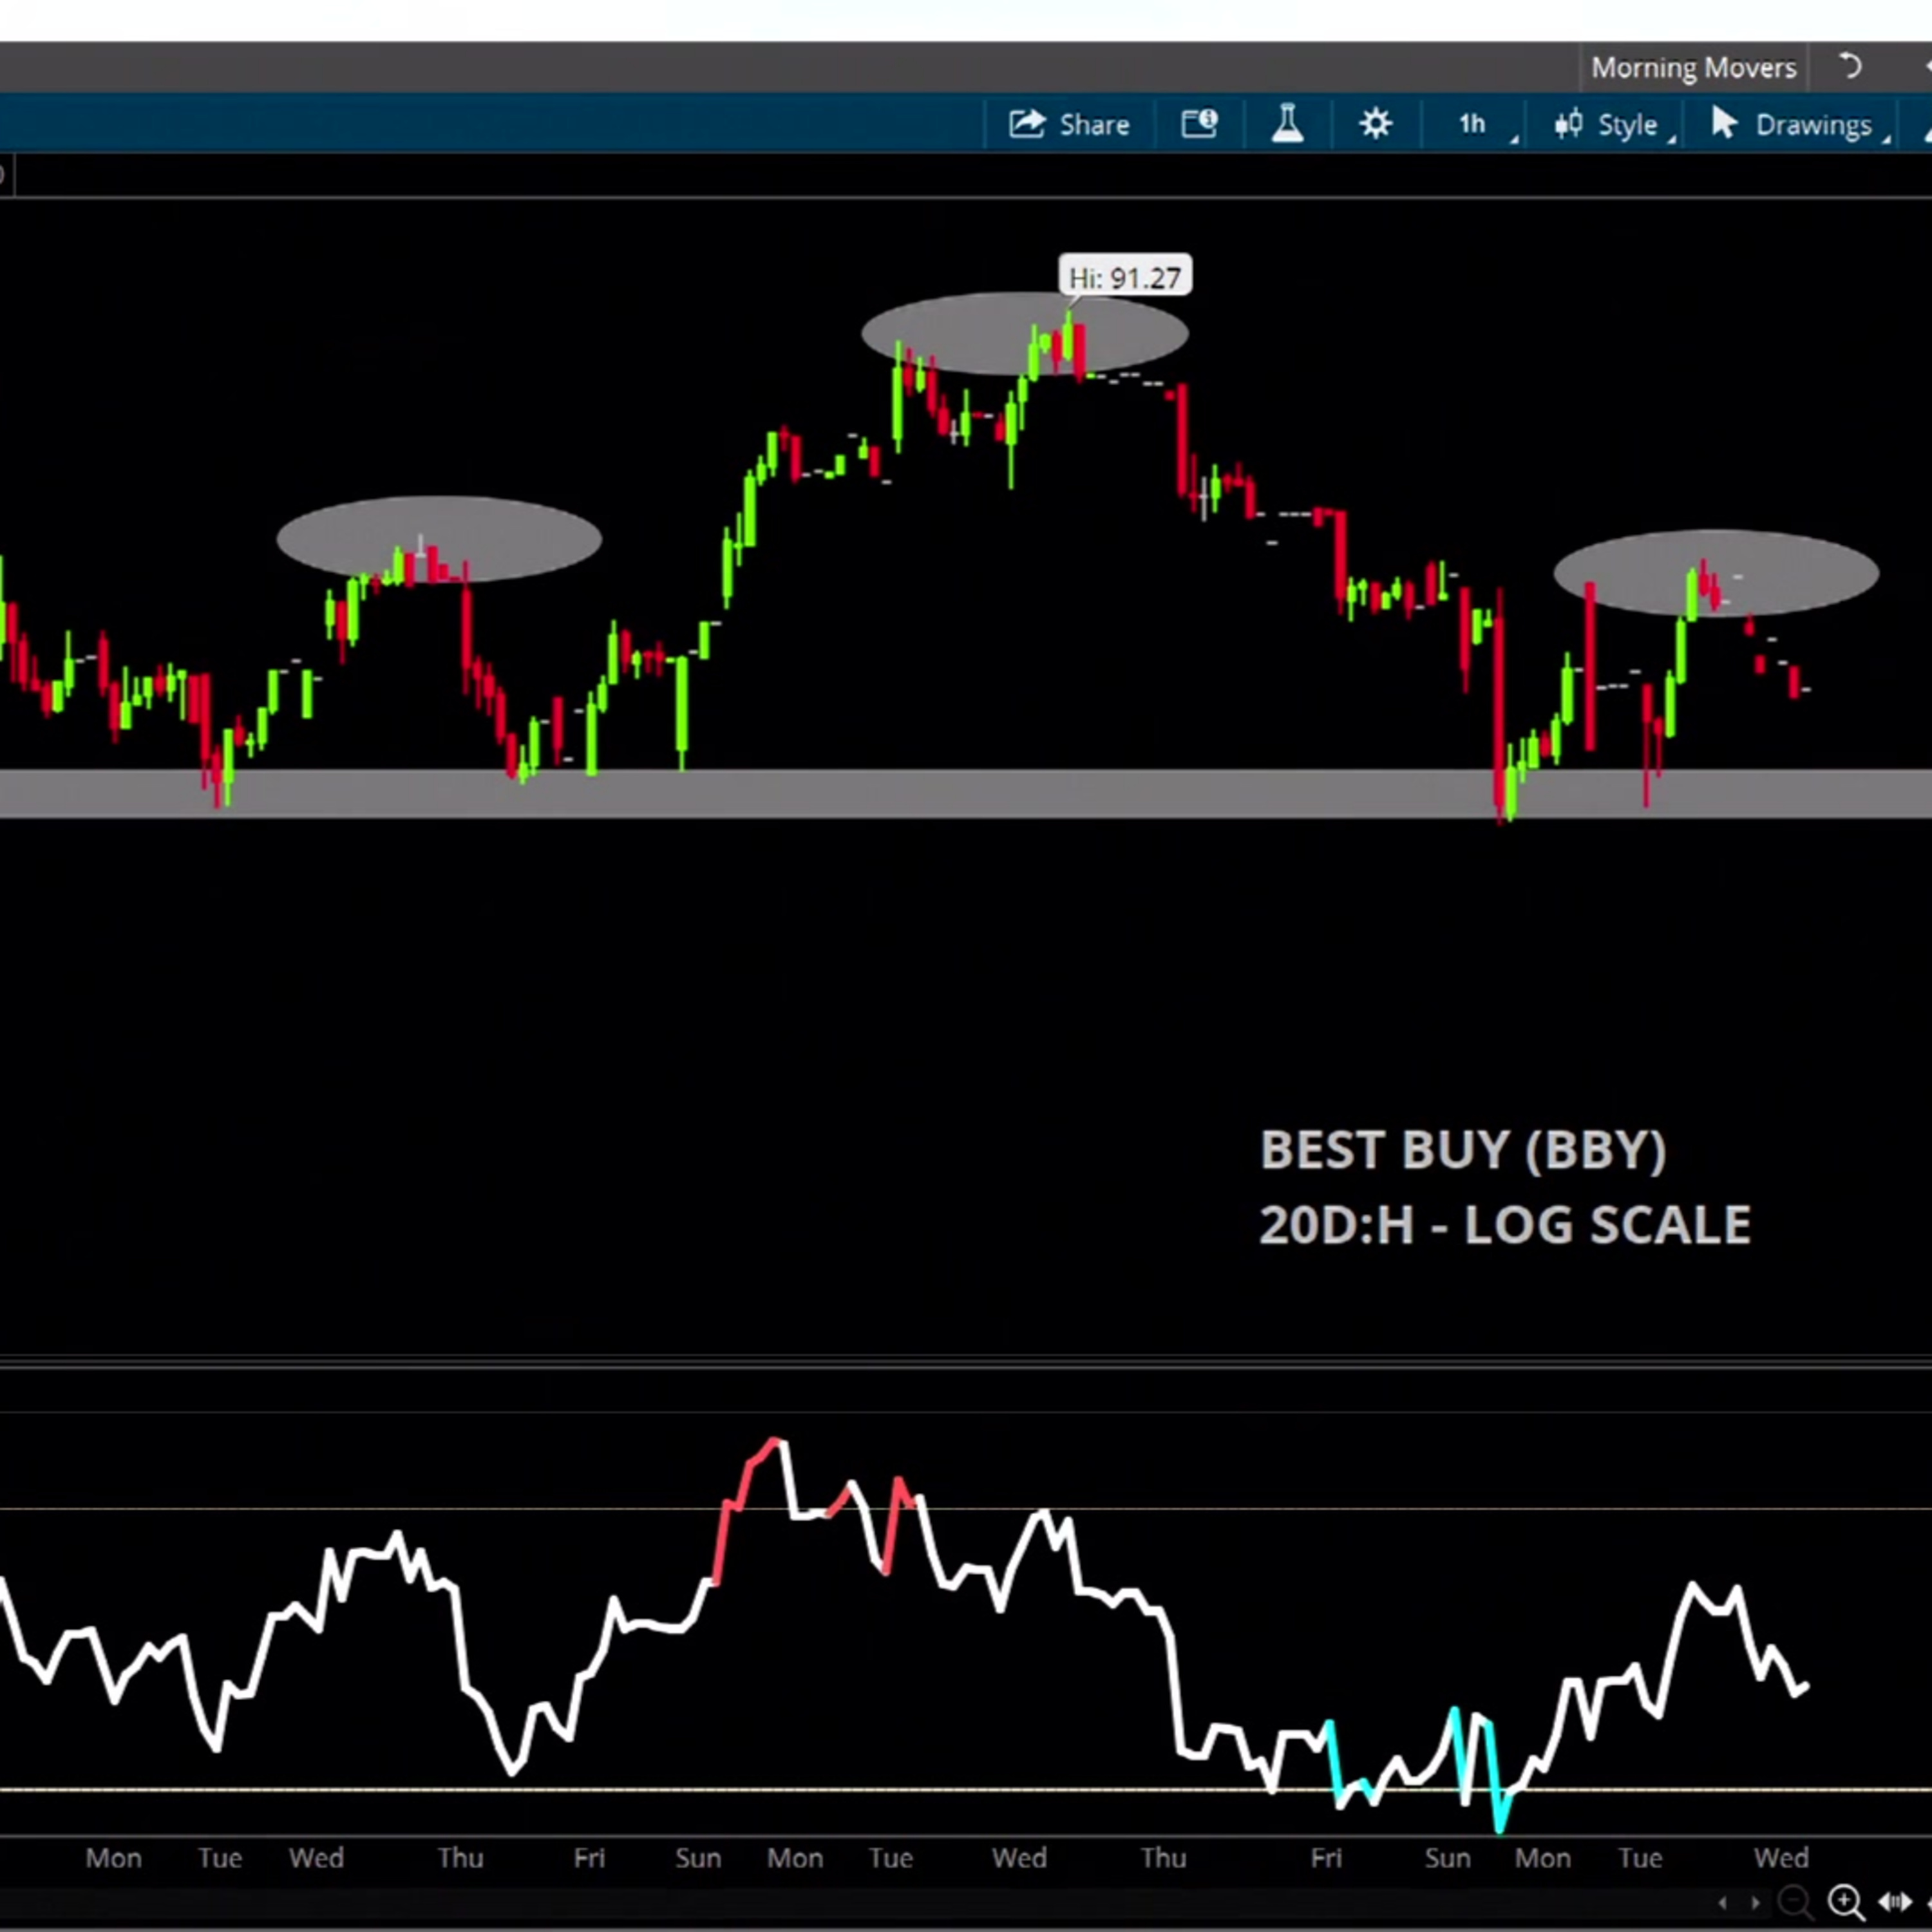
Task: Select the rightmost ellipse drawing on chart
Action: tap(1716, 573)
